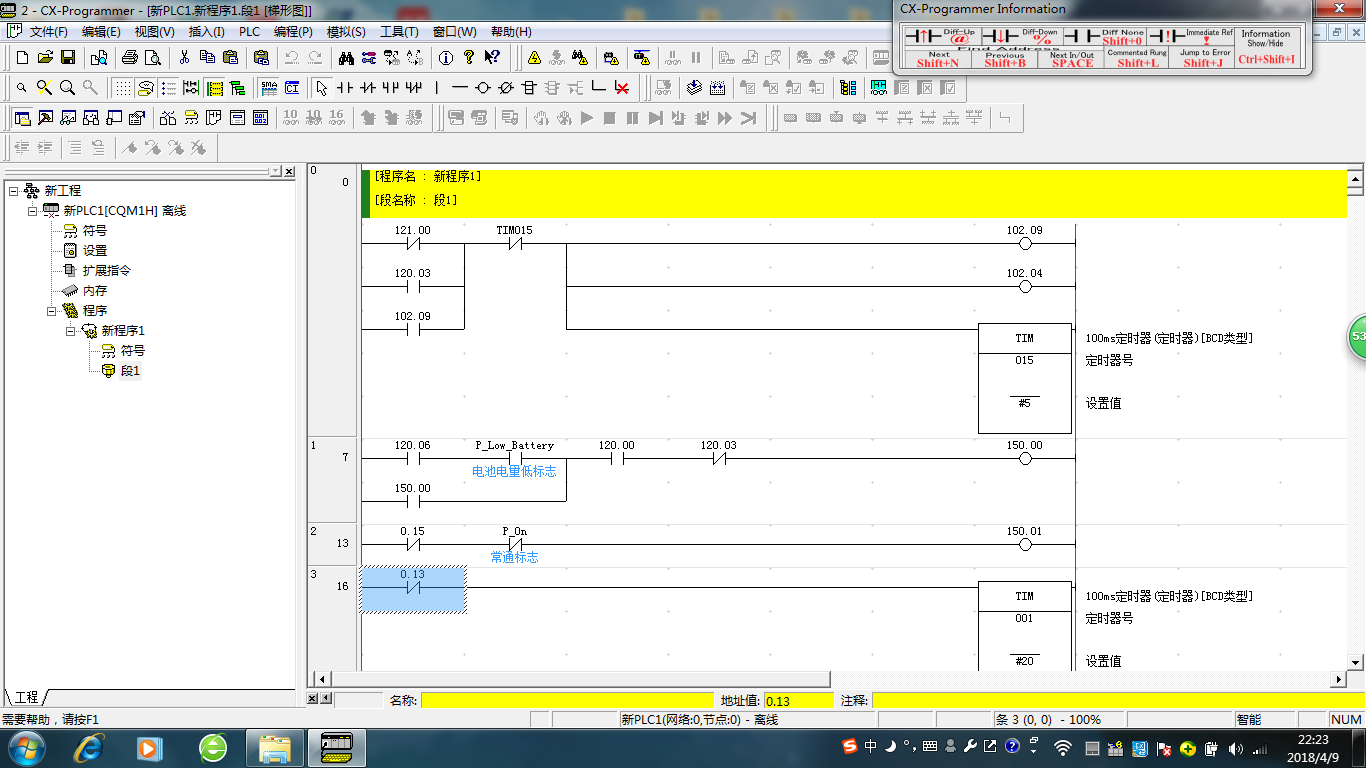Toggle the project workspace view button
The image size is (1366, 768).
22,118
